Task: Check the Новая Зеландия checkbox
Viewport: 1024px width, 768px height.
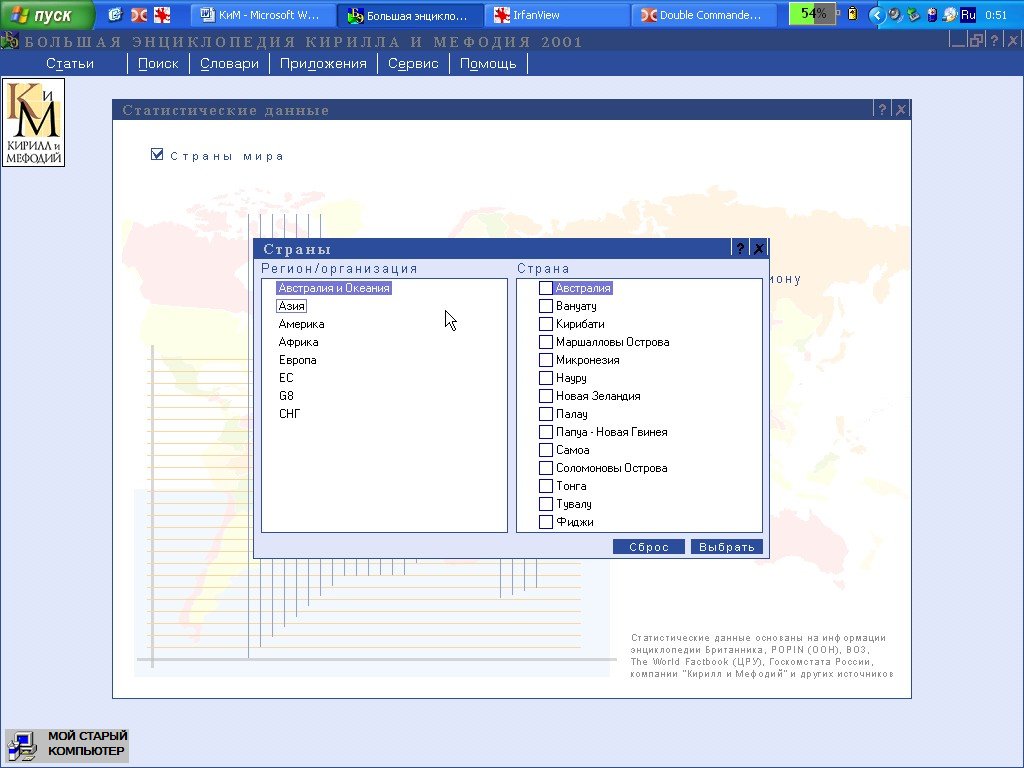Action: [x=546, y=396]
